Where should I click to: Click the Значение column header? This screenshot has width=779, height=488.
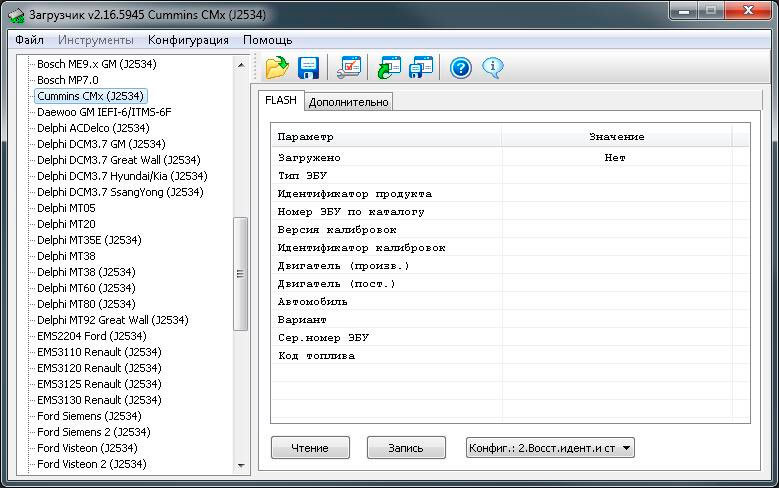coord(616,137)
